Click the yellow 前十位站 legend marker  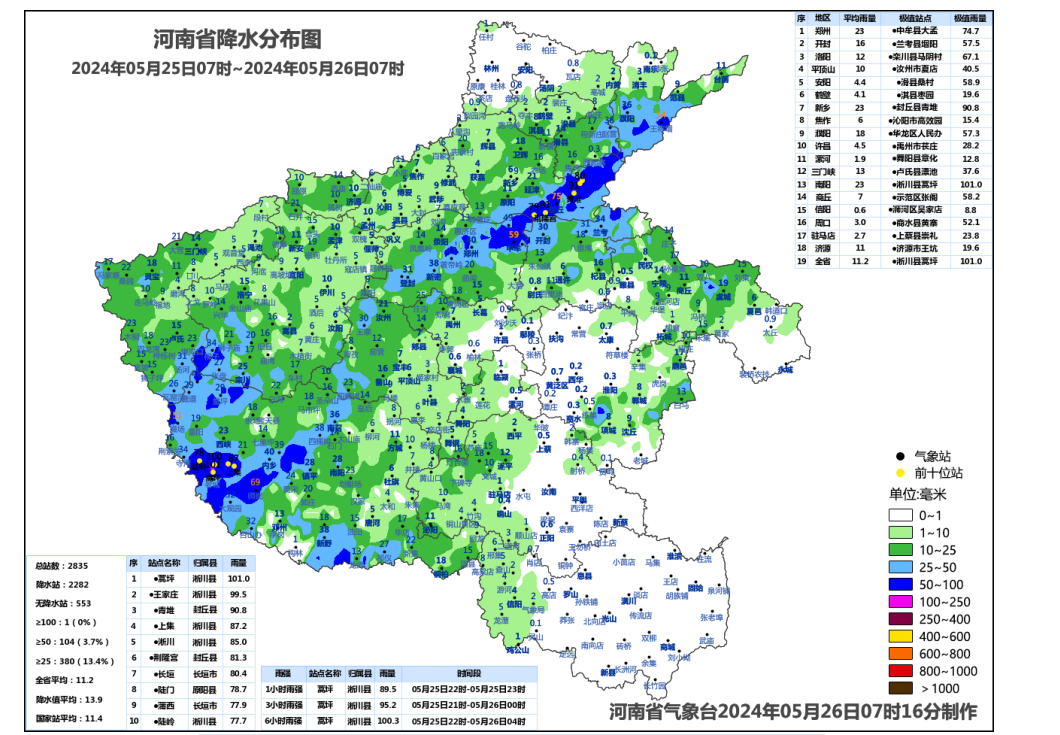899,470
